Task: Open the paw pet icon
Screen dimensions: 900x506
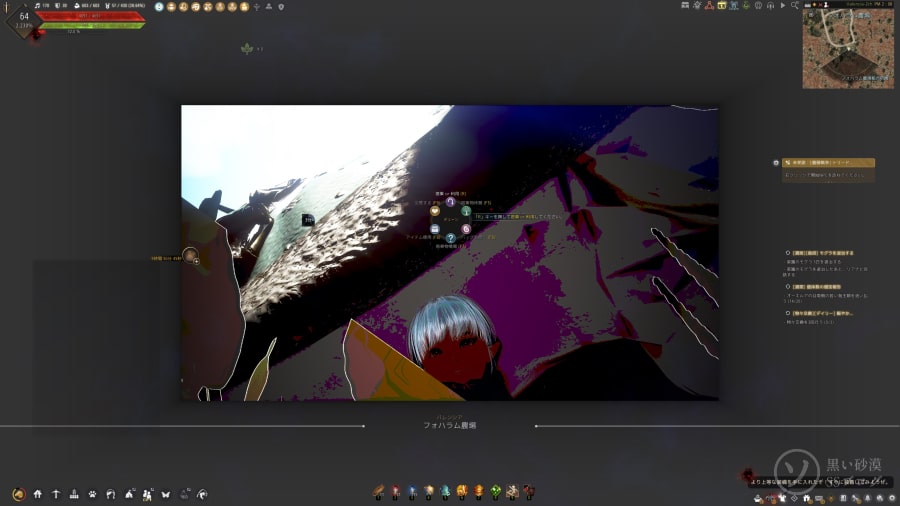Action: (92, 494)
